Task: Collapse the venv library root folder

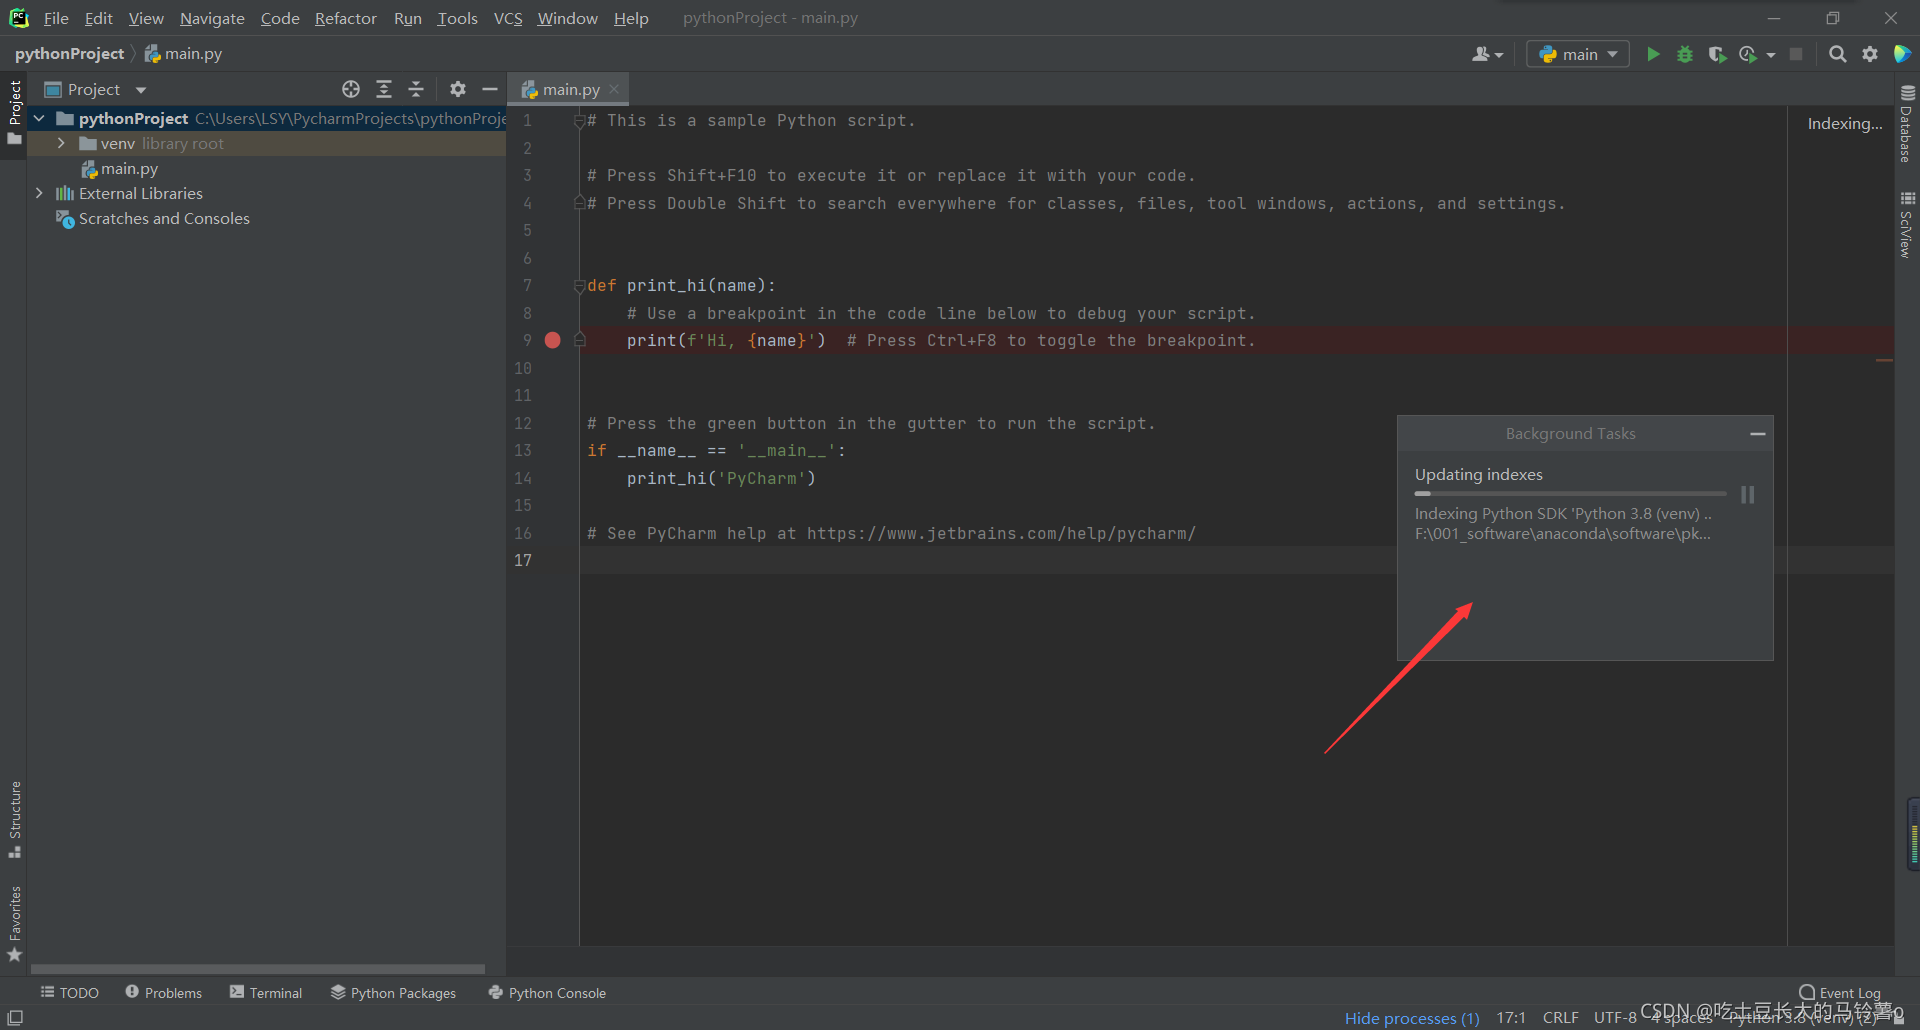Action: (x=61, y=143)
